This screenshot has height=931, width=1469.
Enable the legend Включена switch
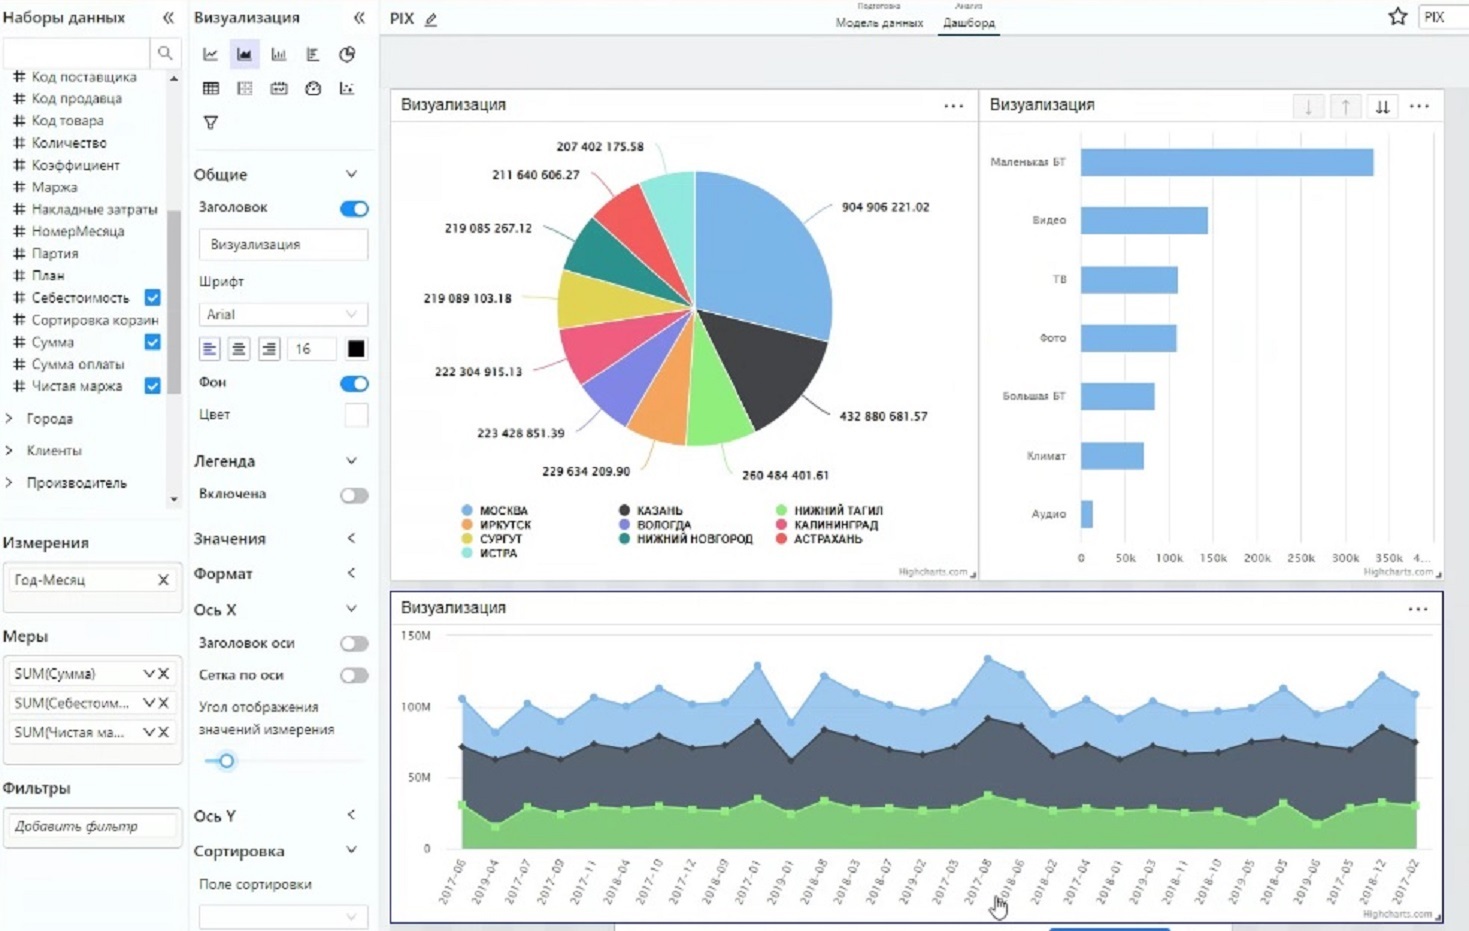[x=354, y=495]
